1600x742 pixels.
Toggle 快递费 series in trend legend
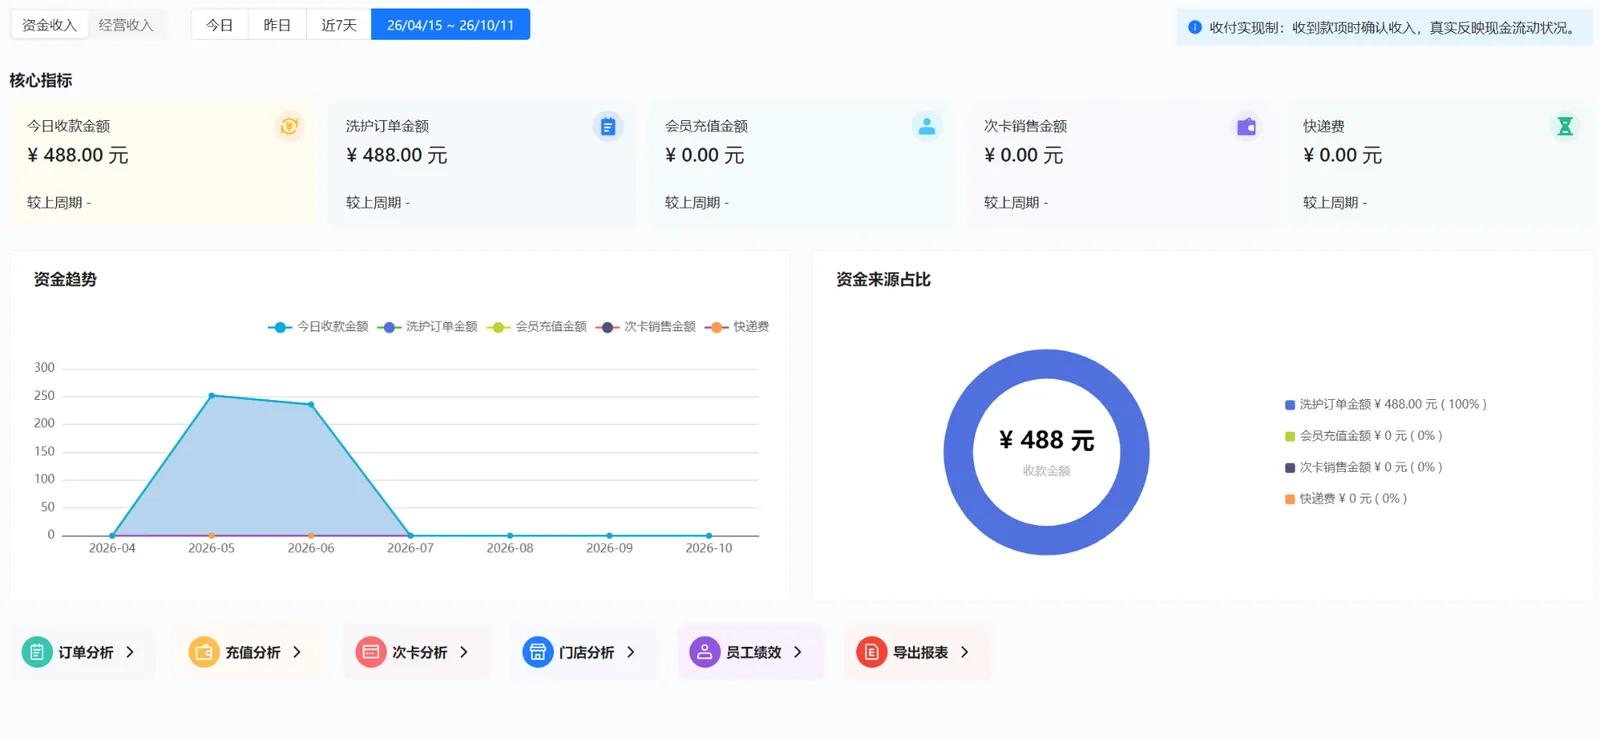tap(737, 327)
